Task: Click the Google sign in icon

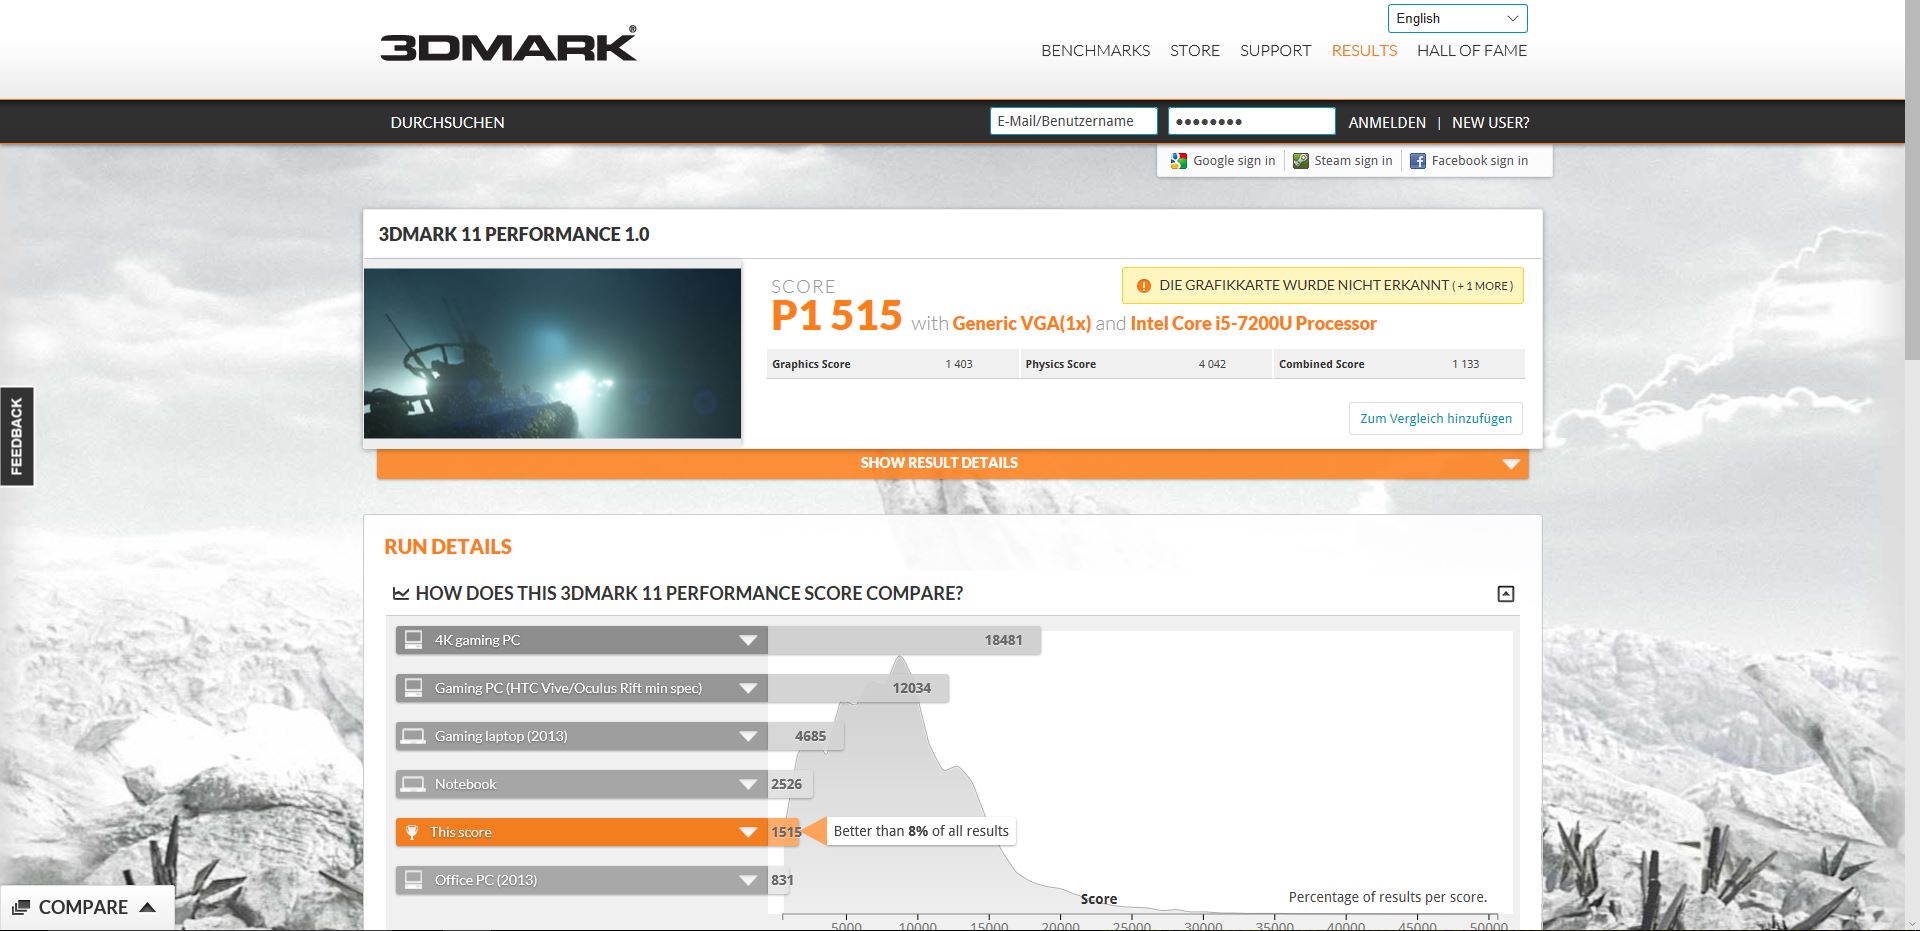Action: (x=1179, y=161)
